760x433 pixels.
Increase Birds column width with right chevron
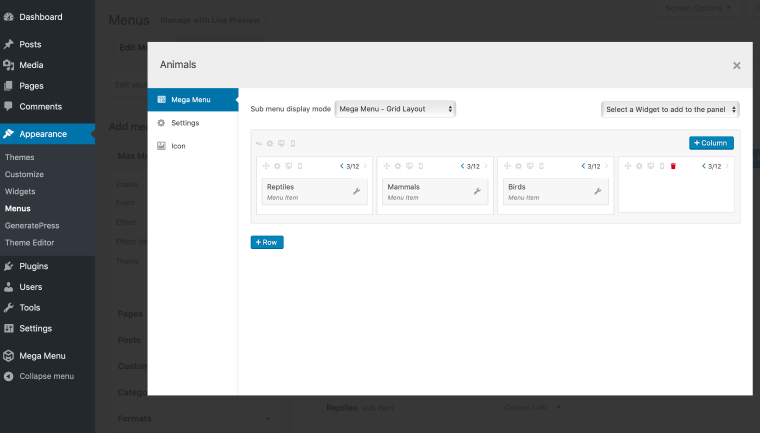click(606, 166)
